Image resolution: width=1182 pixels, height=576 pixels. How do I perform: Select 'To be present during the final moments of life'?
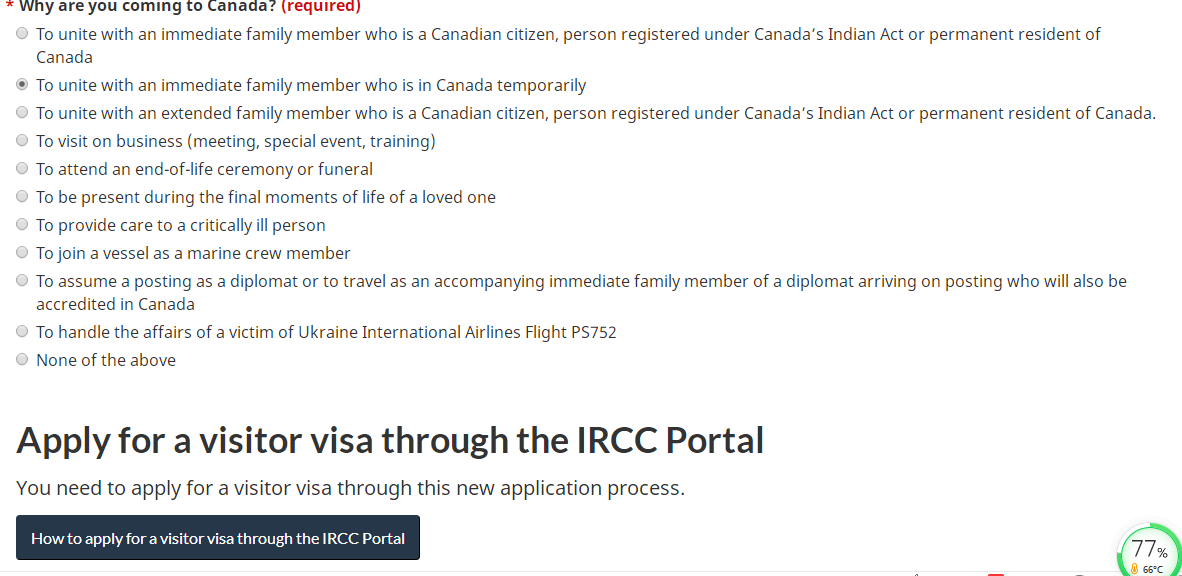21,196
